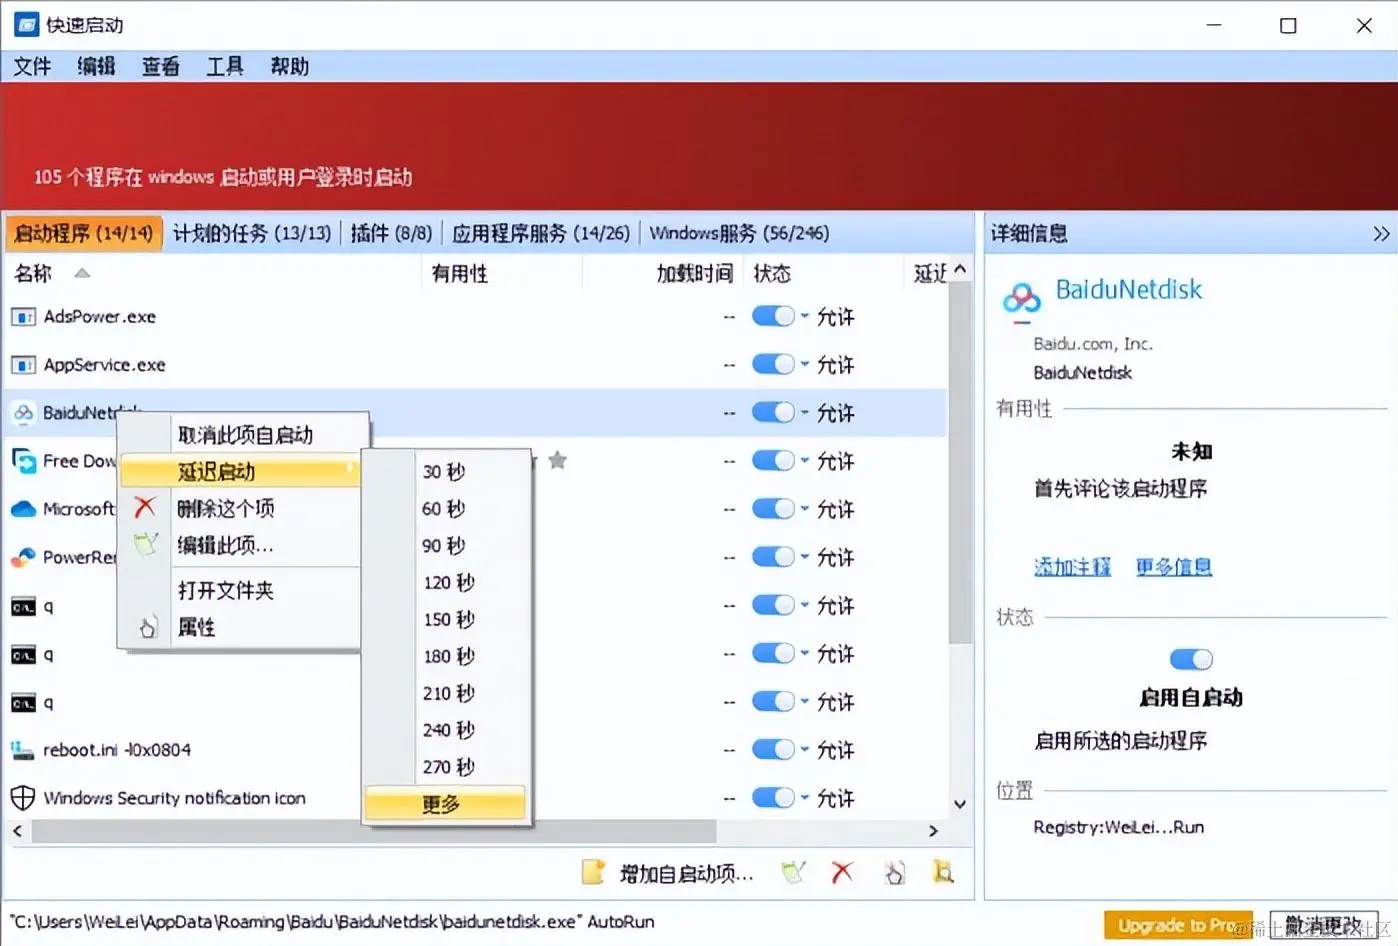The height and width of the screenshot is (946, 1398).
Task: Click the Microsoft OneDrive cloud row icon
Action: click(23, 509)
